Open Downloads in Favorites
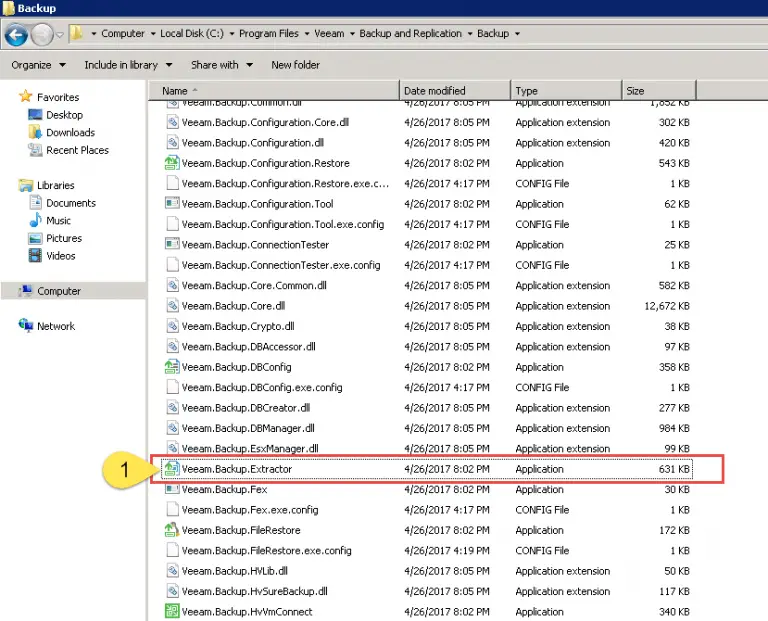This screenshot has height=621, width=768. coord(70,132)
